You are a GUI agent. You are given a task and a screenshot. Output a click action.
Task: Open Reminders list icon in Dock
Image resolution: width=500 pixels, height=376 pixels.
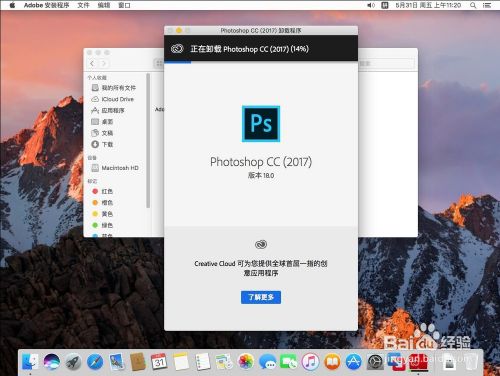tap(202, 362)
